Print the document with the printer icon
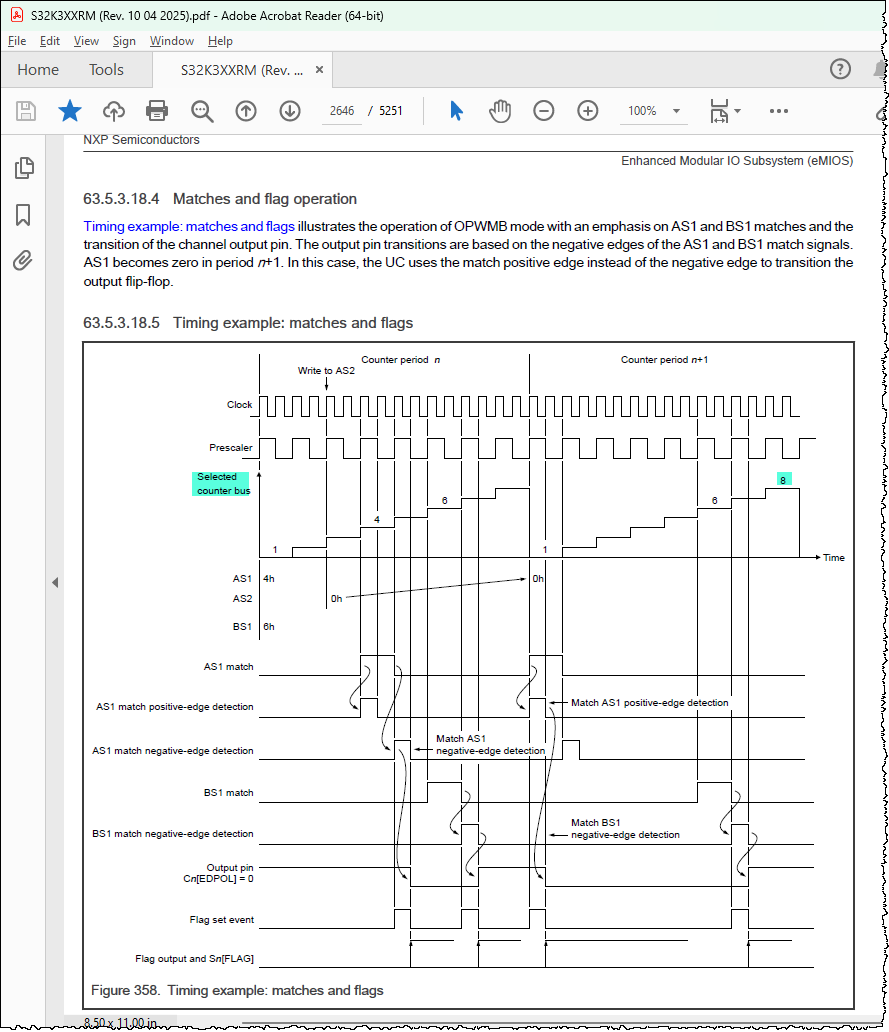The image size is (889, 1032). coord(157,111)
